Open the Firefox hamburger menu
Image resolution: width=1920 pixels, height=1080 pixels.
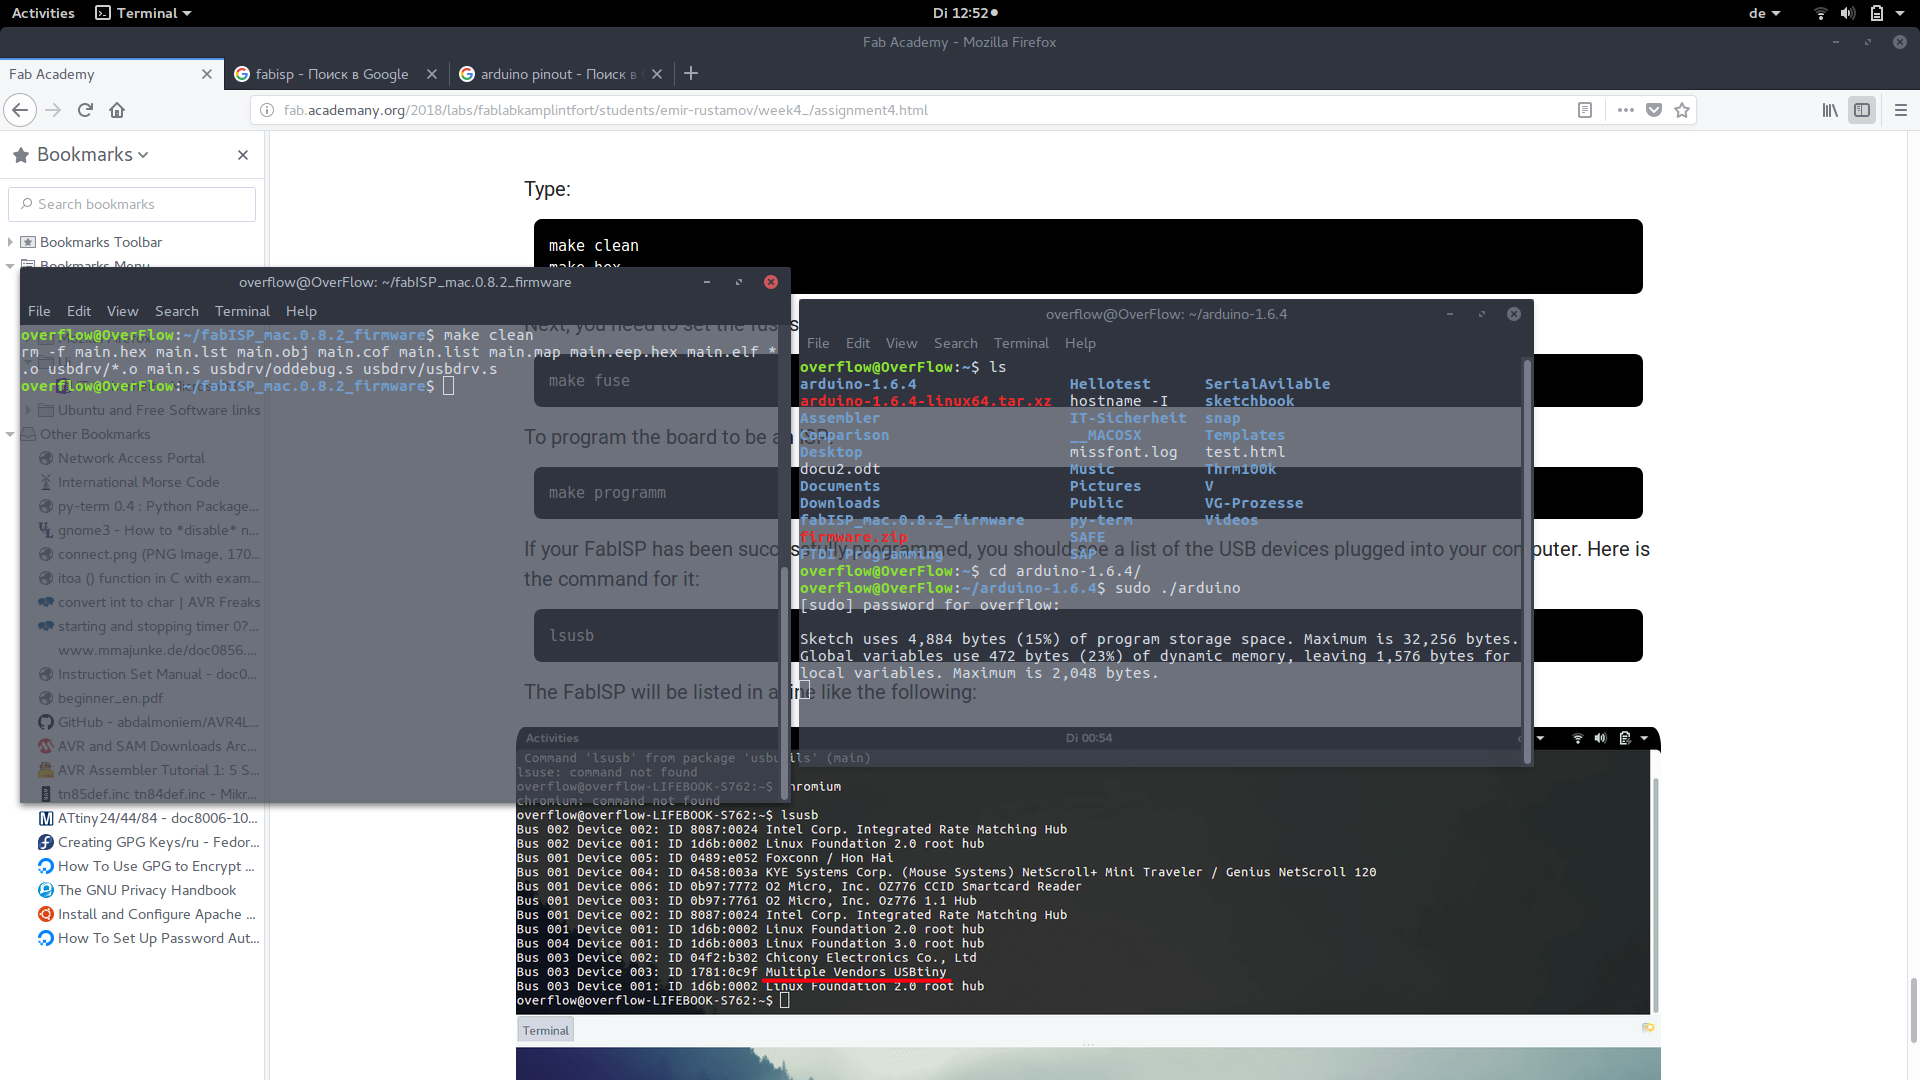tap(1901, 110)
